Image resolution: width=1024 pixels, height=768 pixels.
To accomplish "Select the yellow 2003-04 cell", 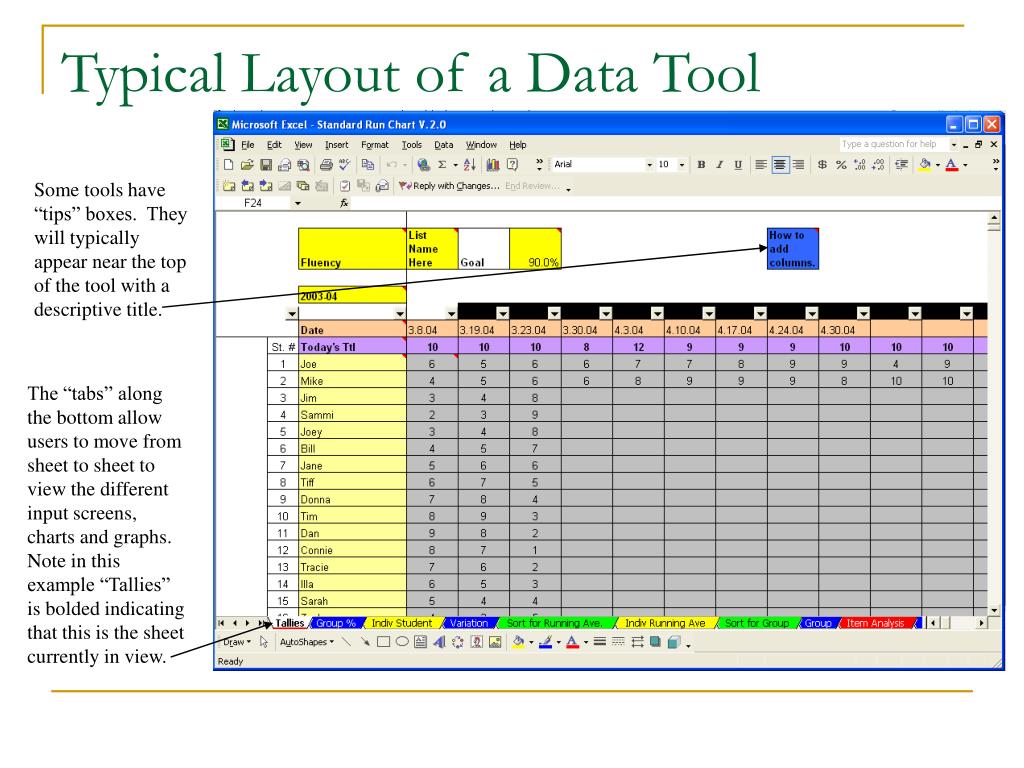I will pyautogui.click(x=352, y=295).
